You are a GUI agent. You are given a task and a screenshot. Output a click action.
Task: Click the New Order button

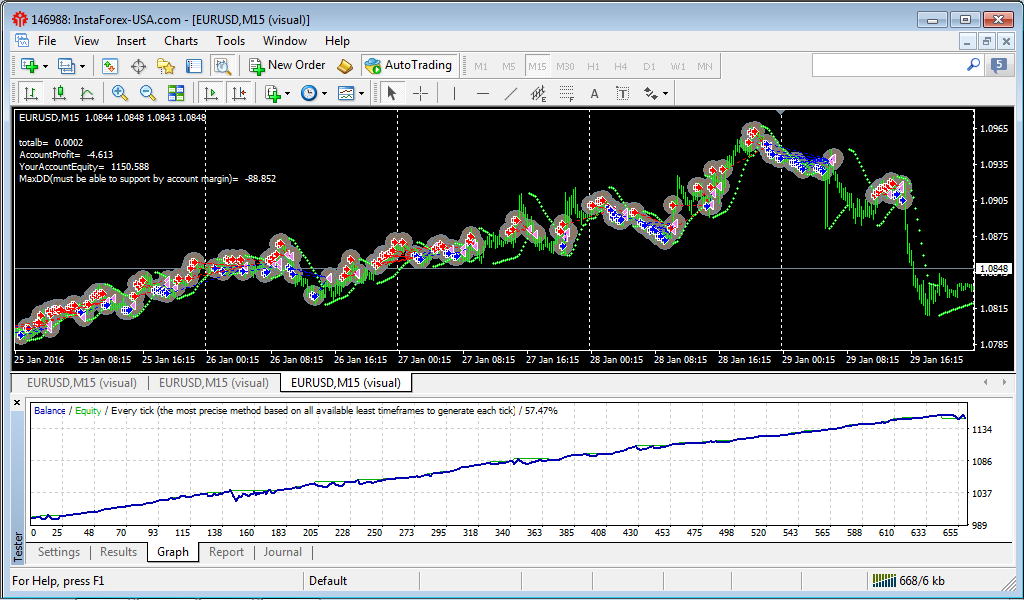tap(287, 65)
